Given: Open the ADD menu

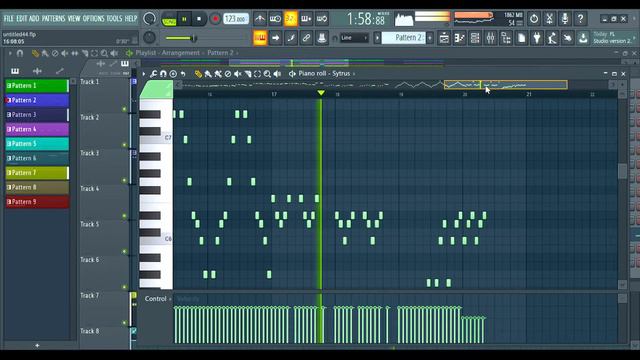Looking at the screenshot, I should [x=34, y=19].
